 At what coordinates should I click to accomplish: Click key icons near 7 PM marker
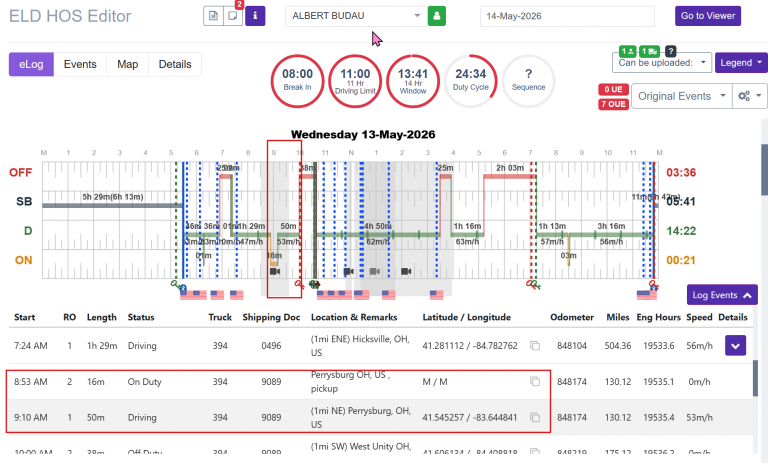pos(533,285)
